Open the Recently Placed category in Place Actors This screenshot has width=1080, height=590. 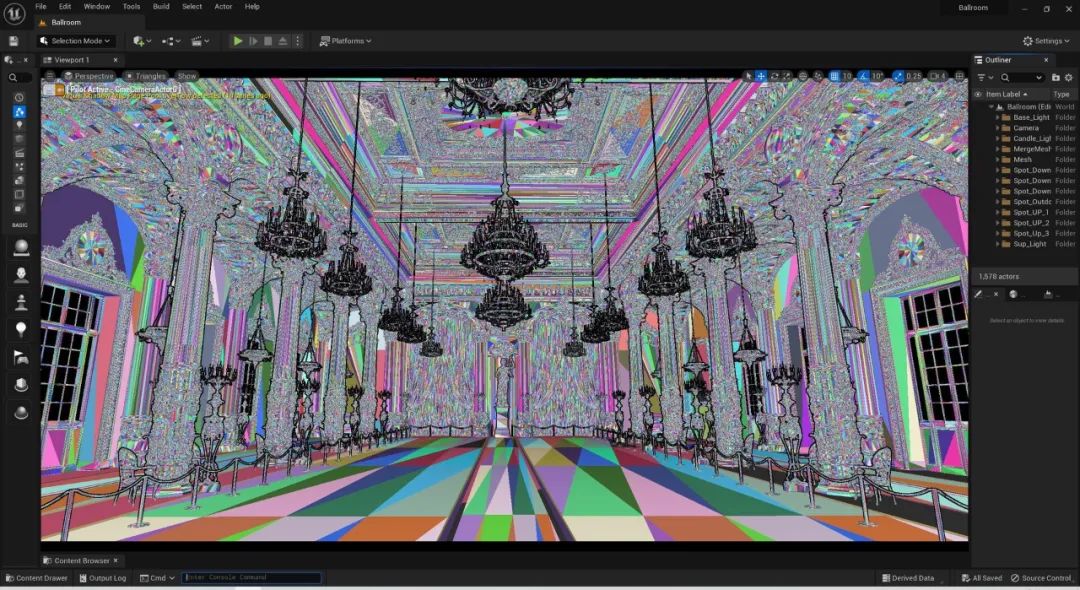pyautogui.click(x=19, y=97)
